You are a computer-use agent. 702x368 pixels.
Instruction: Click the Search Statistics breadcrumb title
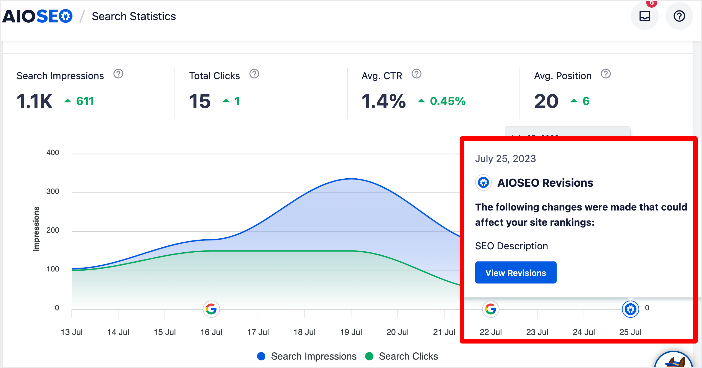[134, 16]
